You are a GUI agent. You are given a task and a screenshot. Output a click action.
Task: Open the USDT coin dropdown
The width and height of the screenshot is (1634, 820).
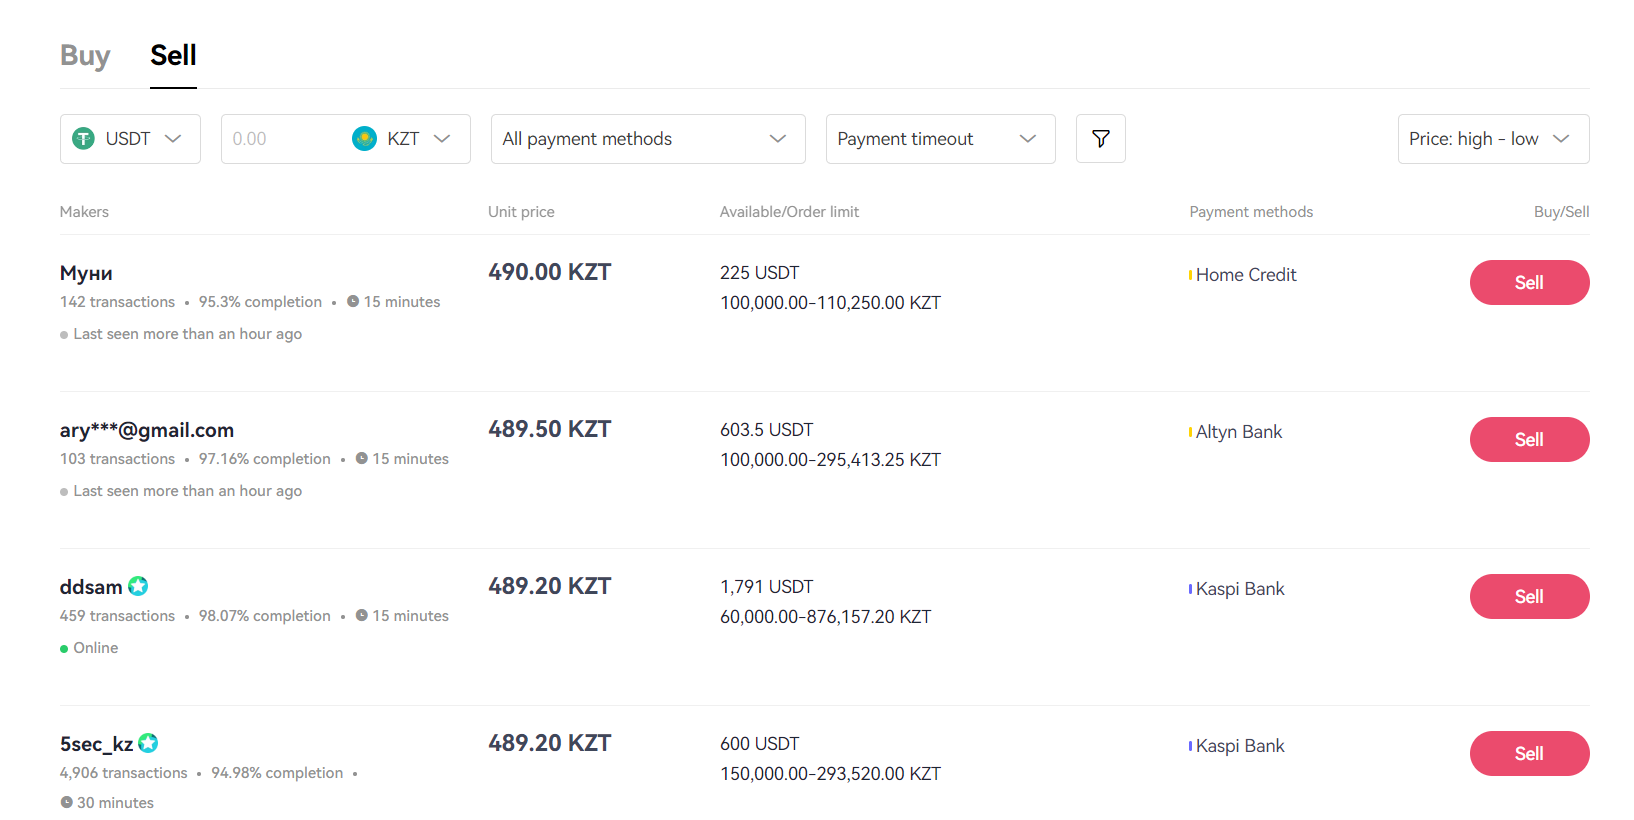(x=130, y=139)
